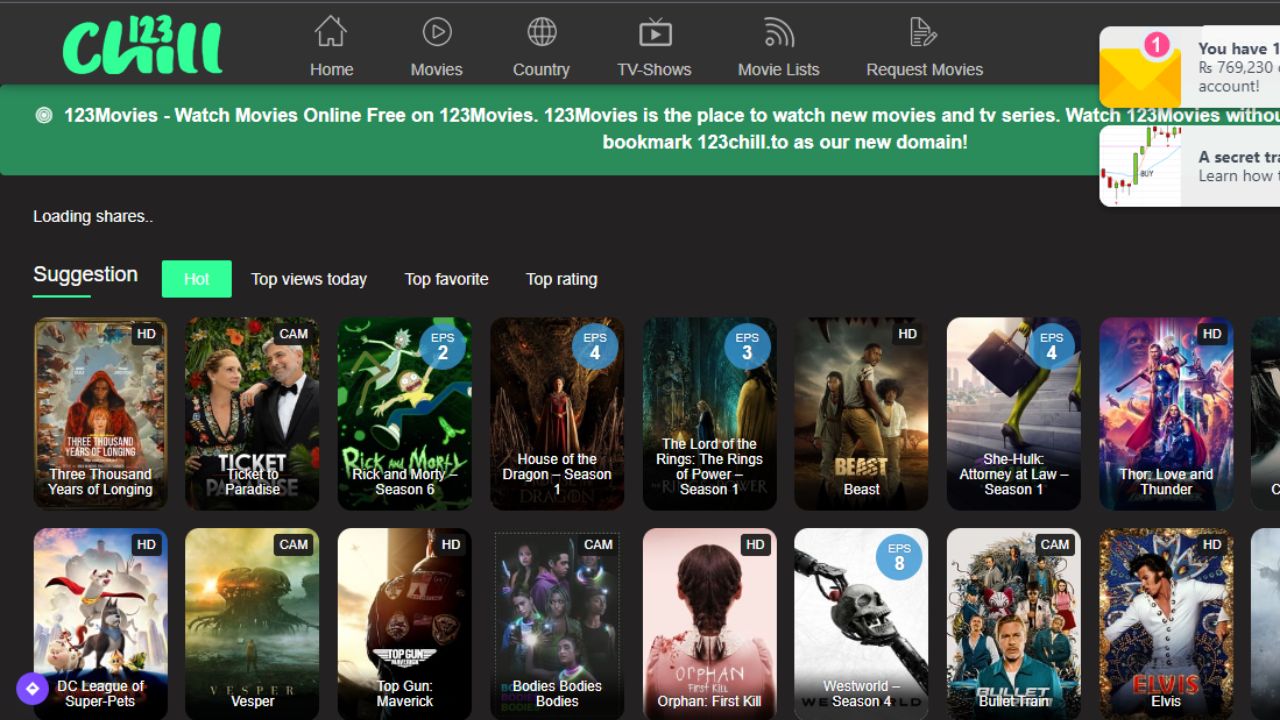Switch to Top rating tab
1280x720 pixels.
click(x=562, y=279)
